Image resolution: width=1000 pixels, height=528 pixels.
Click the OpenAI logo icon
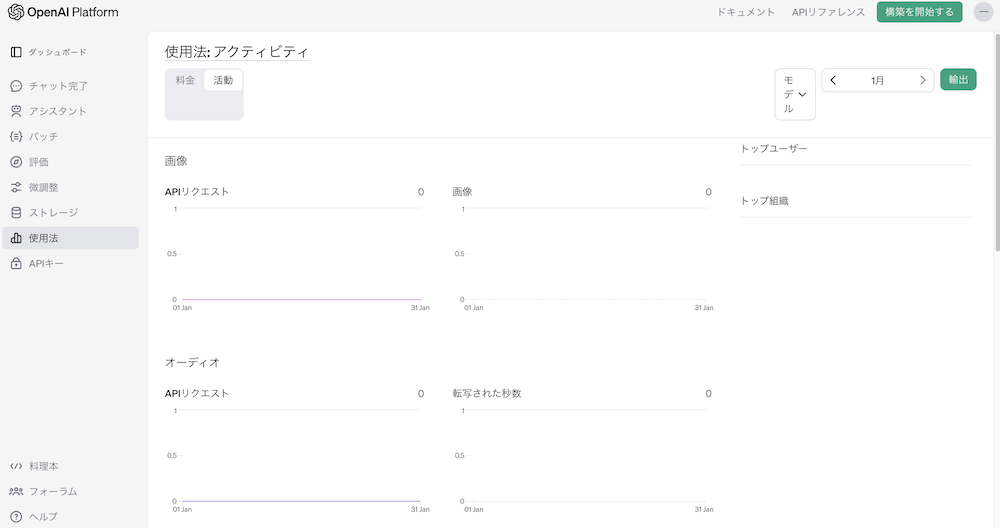coord(15,12)
